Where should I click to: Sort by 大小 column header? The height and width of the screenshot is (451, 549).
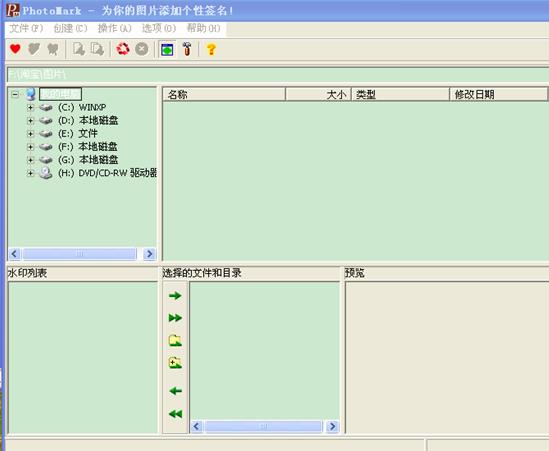point(318,95)
